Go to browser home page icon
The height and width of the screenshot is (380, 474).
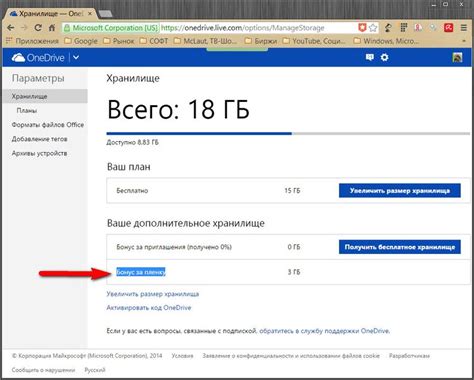point(52,28)
